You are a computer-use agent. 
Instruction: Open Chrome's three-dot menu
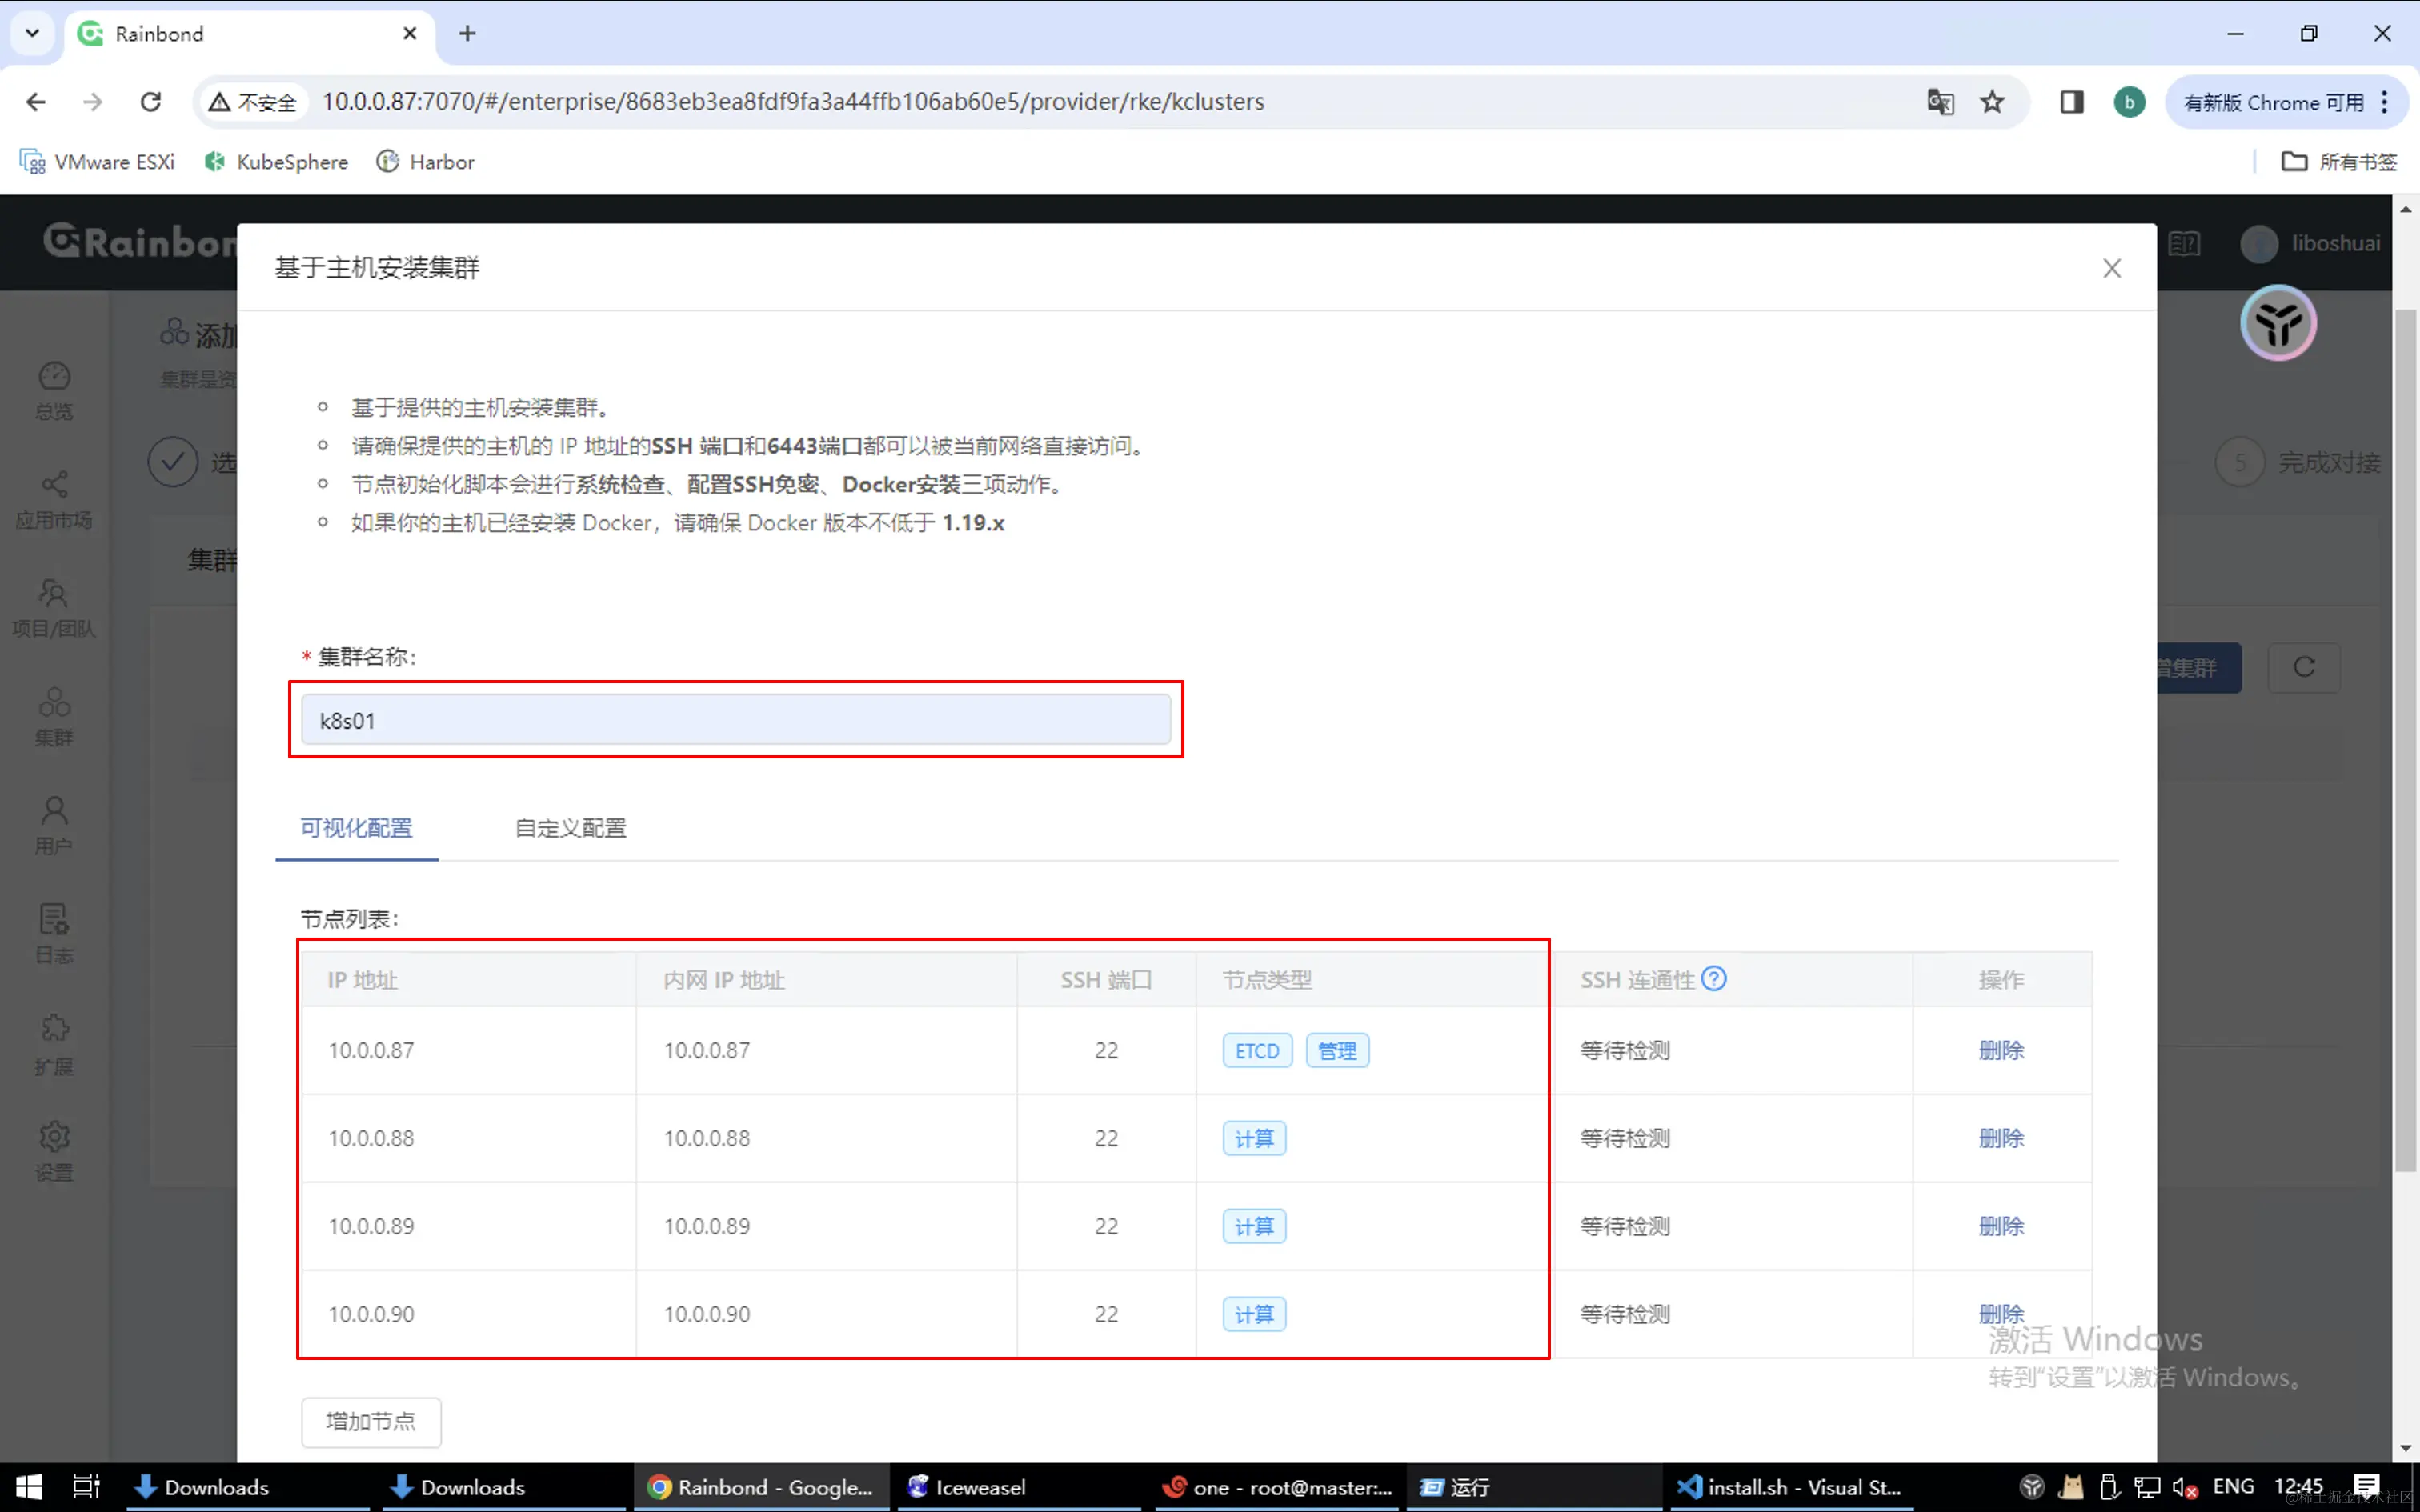coord(2385,102)
